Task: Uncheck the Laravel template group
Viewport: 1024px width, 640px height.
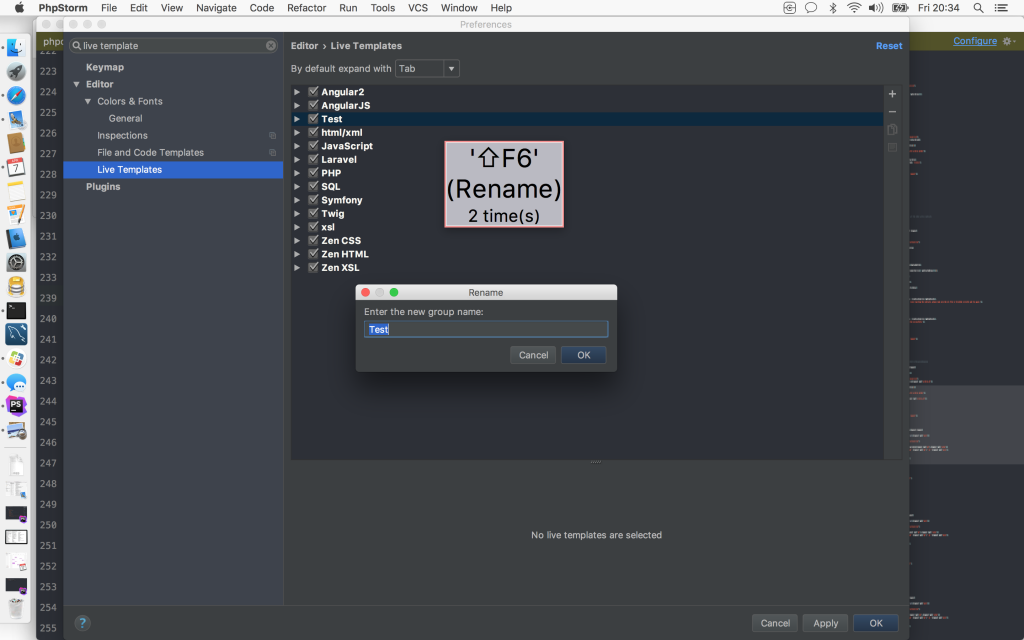Action: (313, 159)
